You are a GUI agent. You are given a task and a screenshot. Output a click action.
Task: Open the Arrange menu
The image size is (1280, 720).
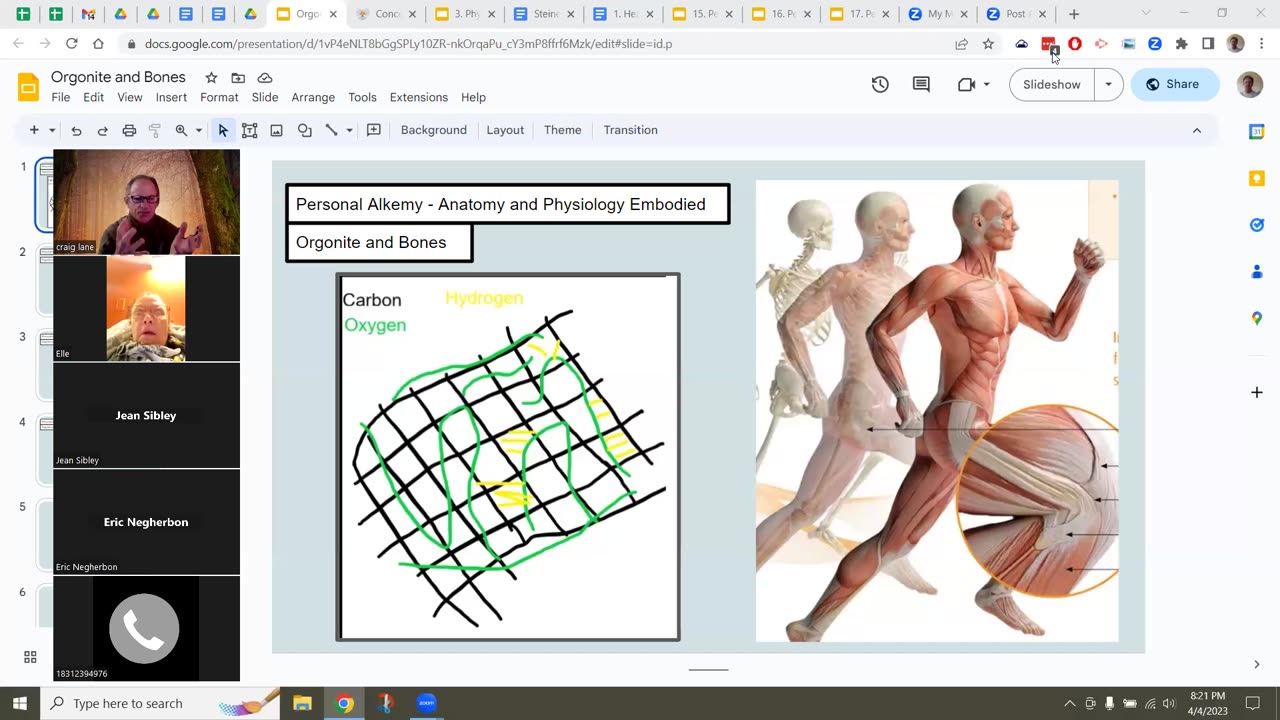point(313,97)
